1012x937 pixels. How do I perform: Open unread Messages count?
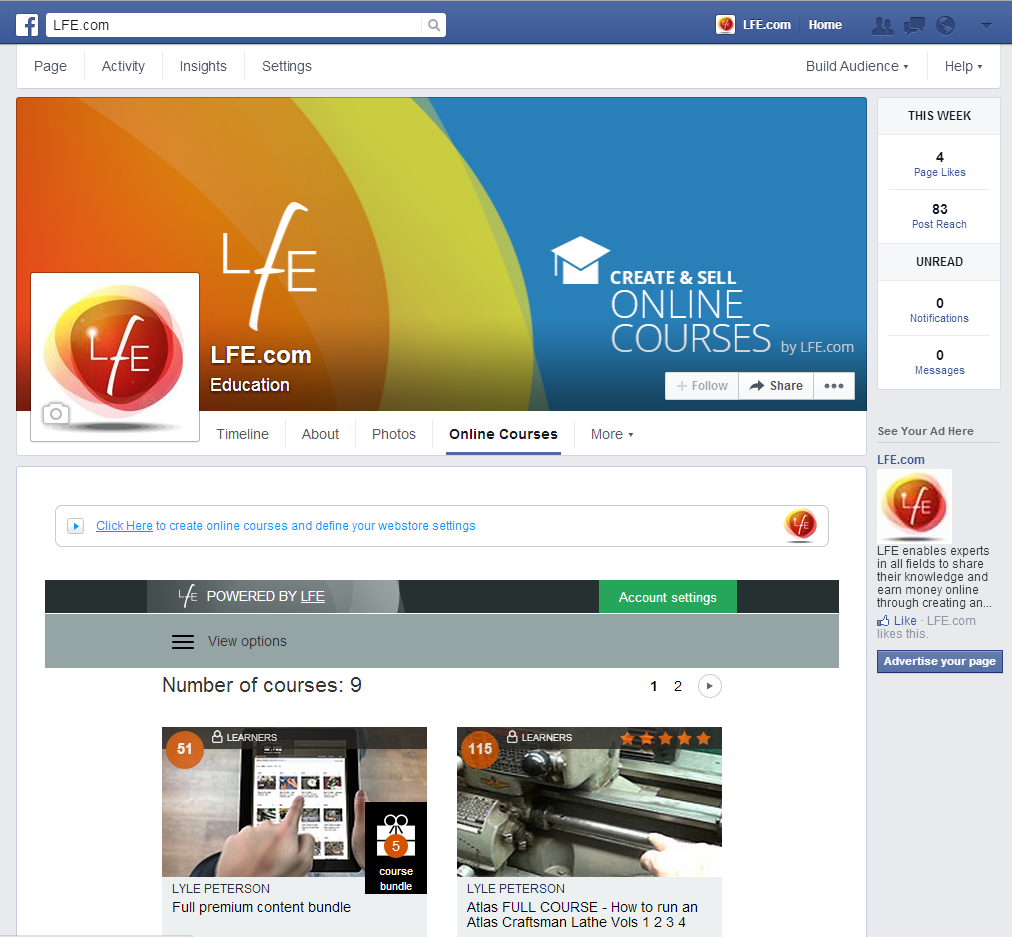pyautogui.click(x=939, y=363)
